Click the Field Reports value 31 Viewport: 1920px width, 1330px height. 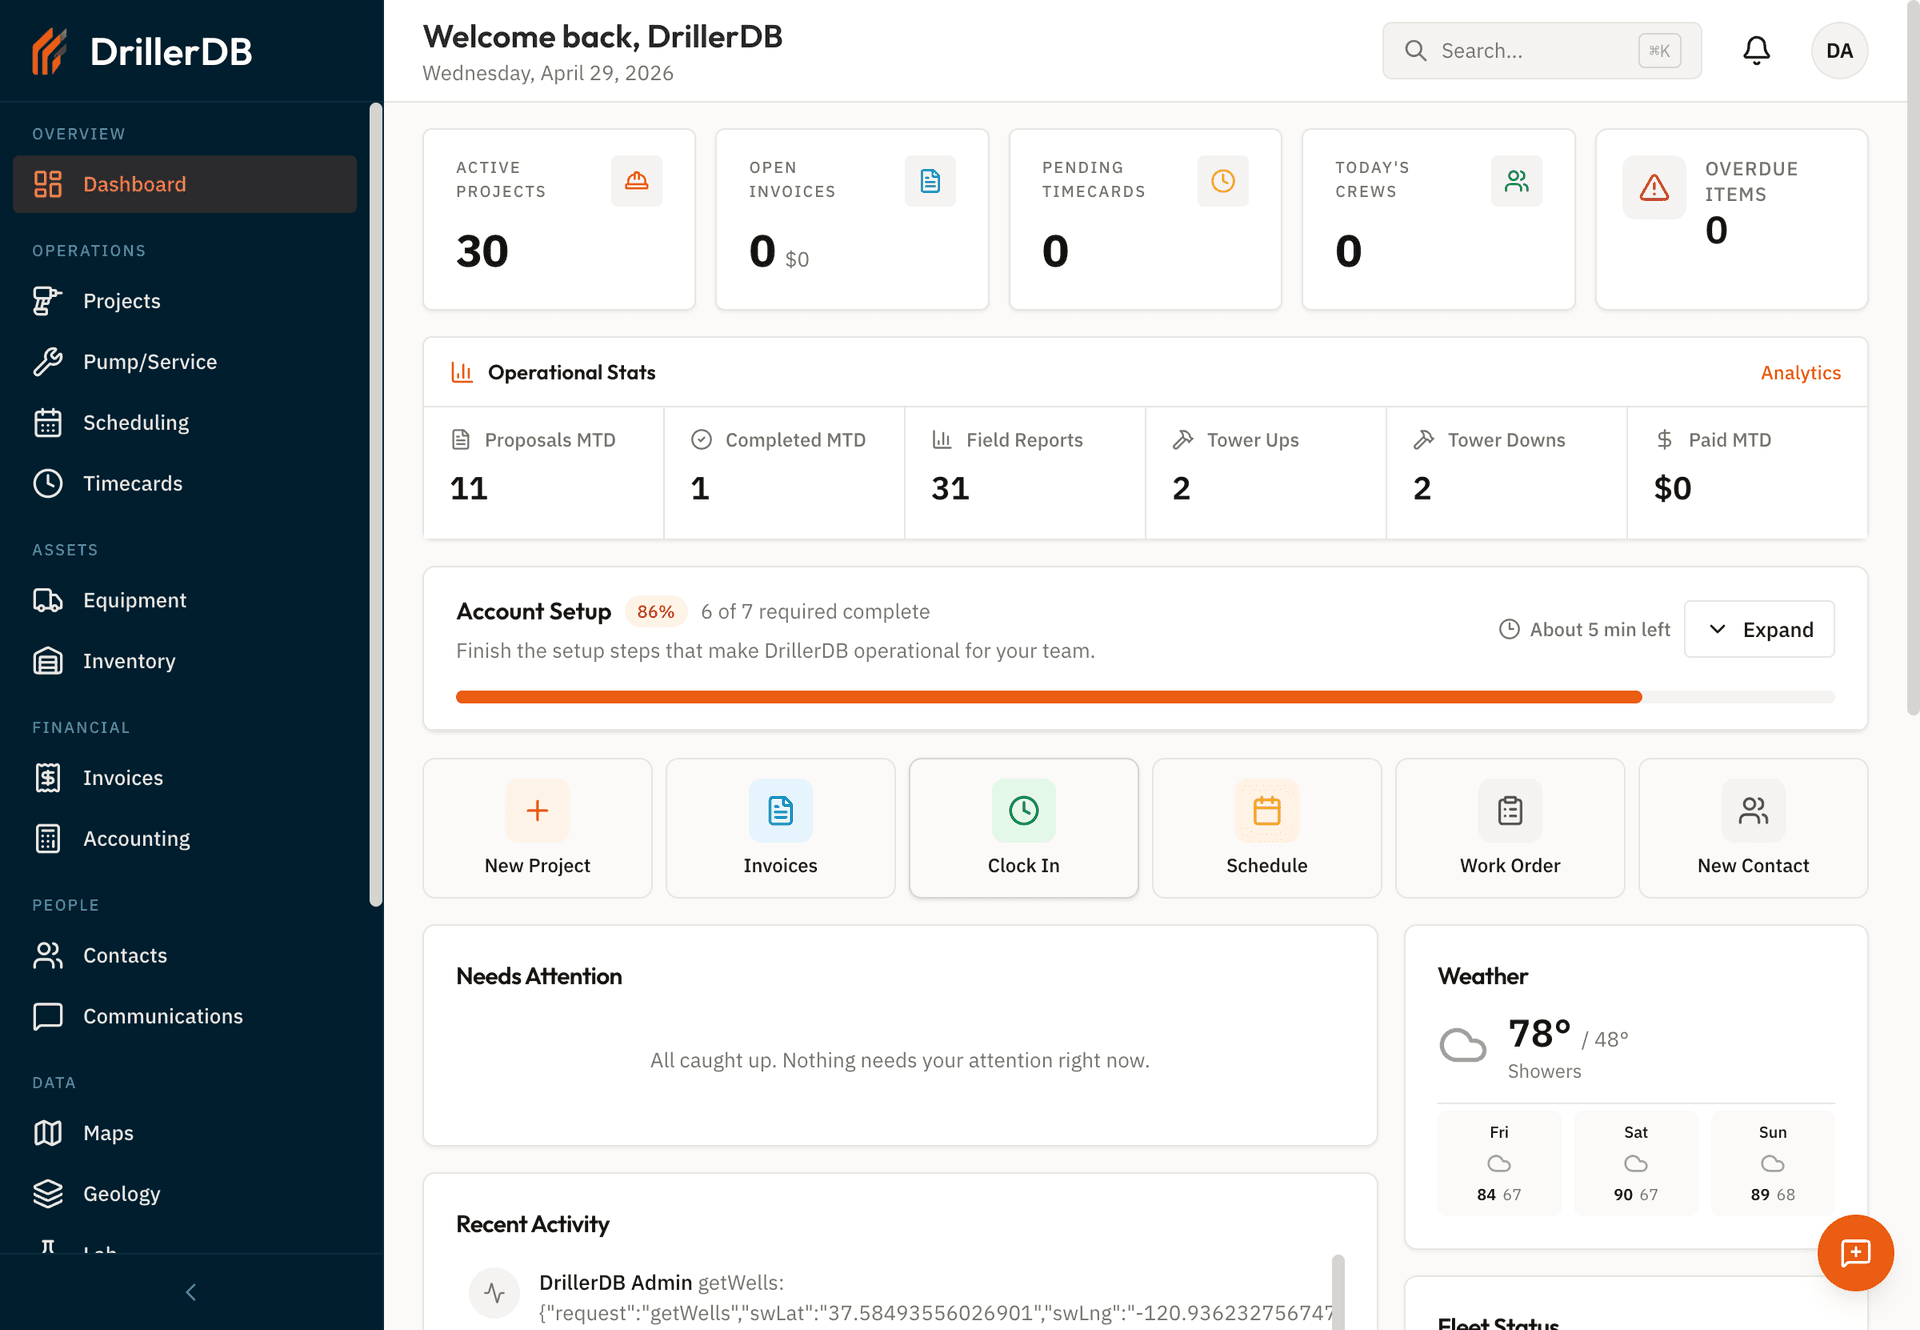(950, 488)
